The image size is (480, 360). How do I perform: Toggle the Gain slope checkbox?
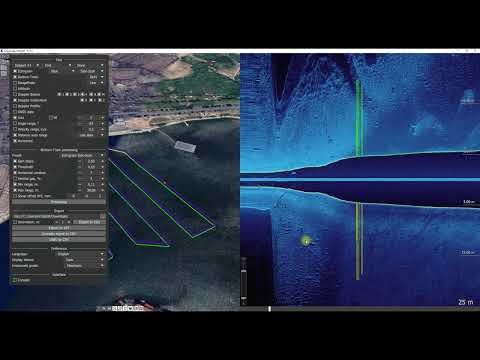point(15,161)
